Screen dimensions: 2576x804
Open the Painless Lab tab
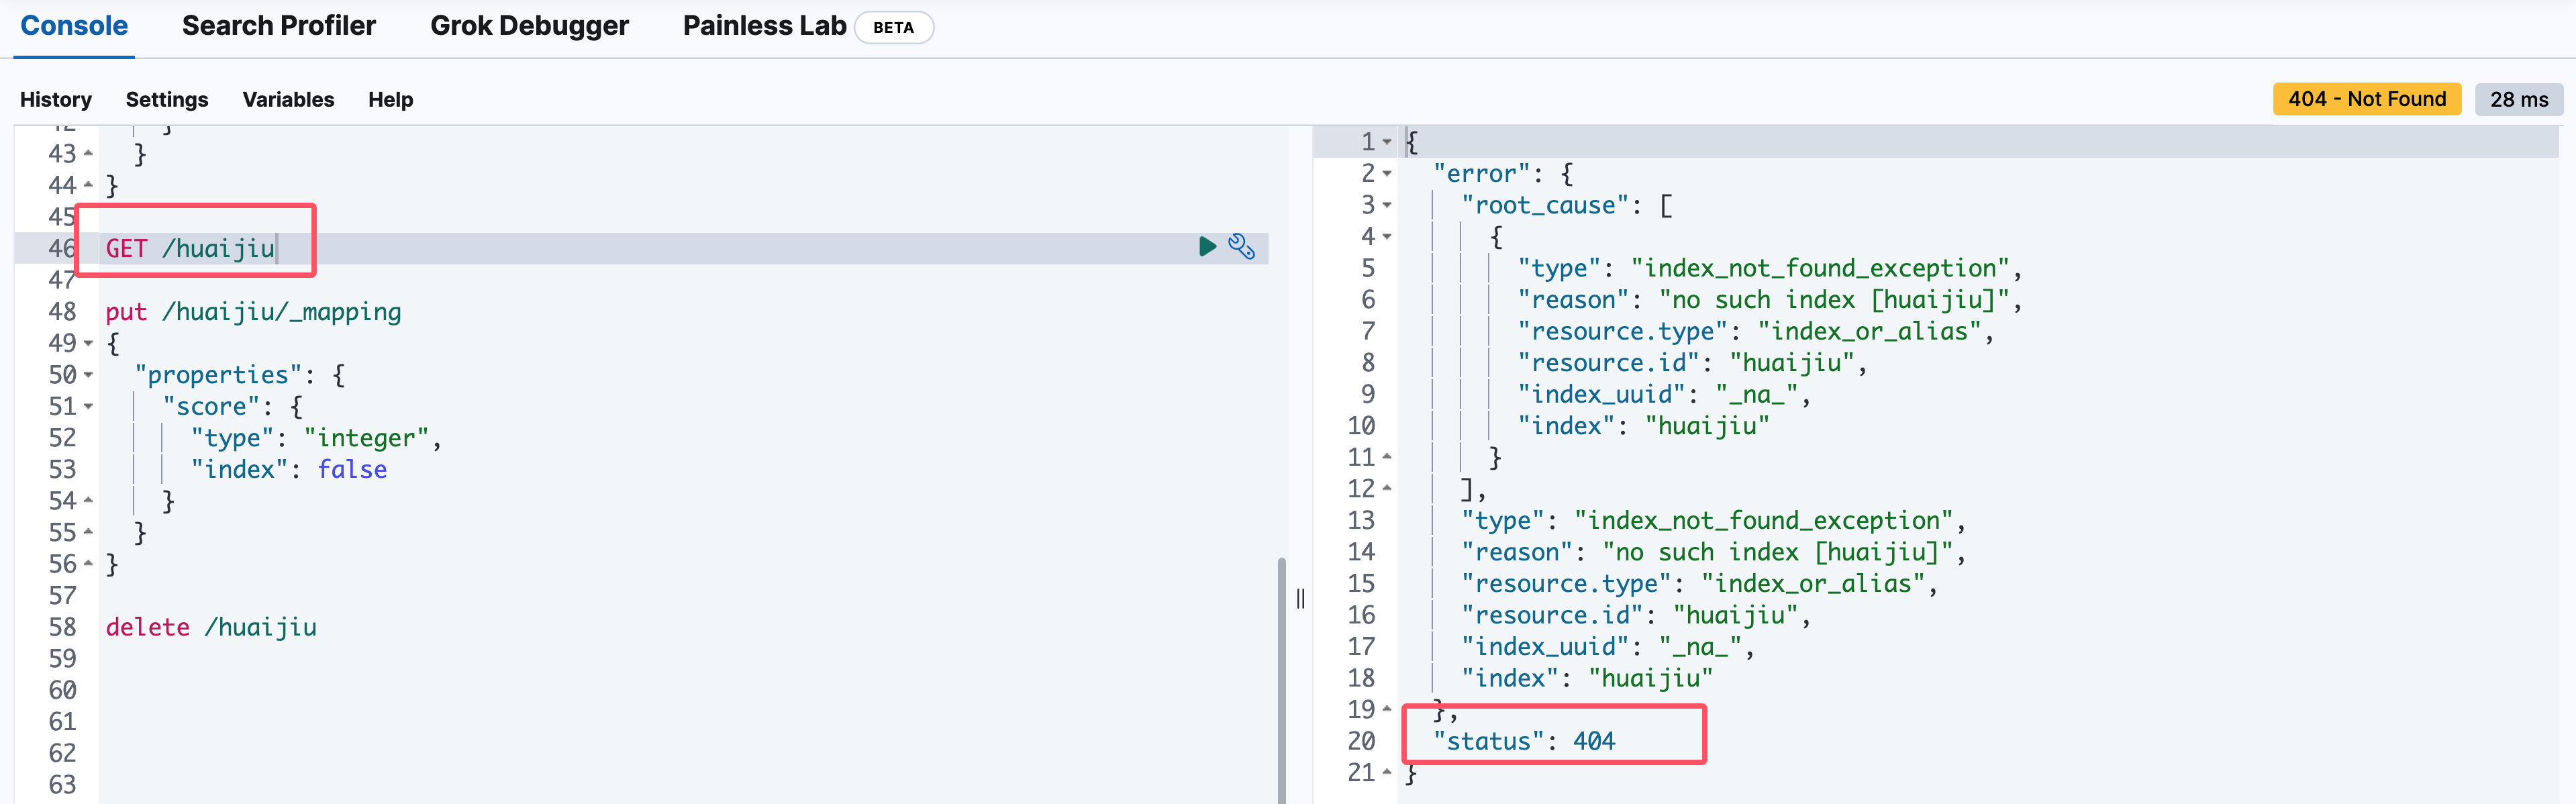pos(764,26)
